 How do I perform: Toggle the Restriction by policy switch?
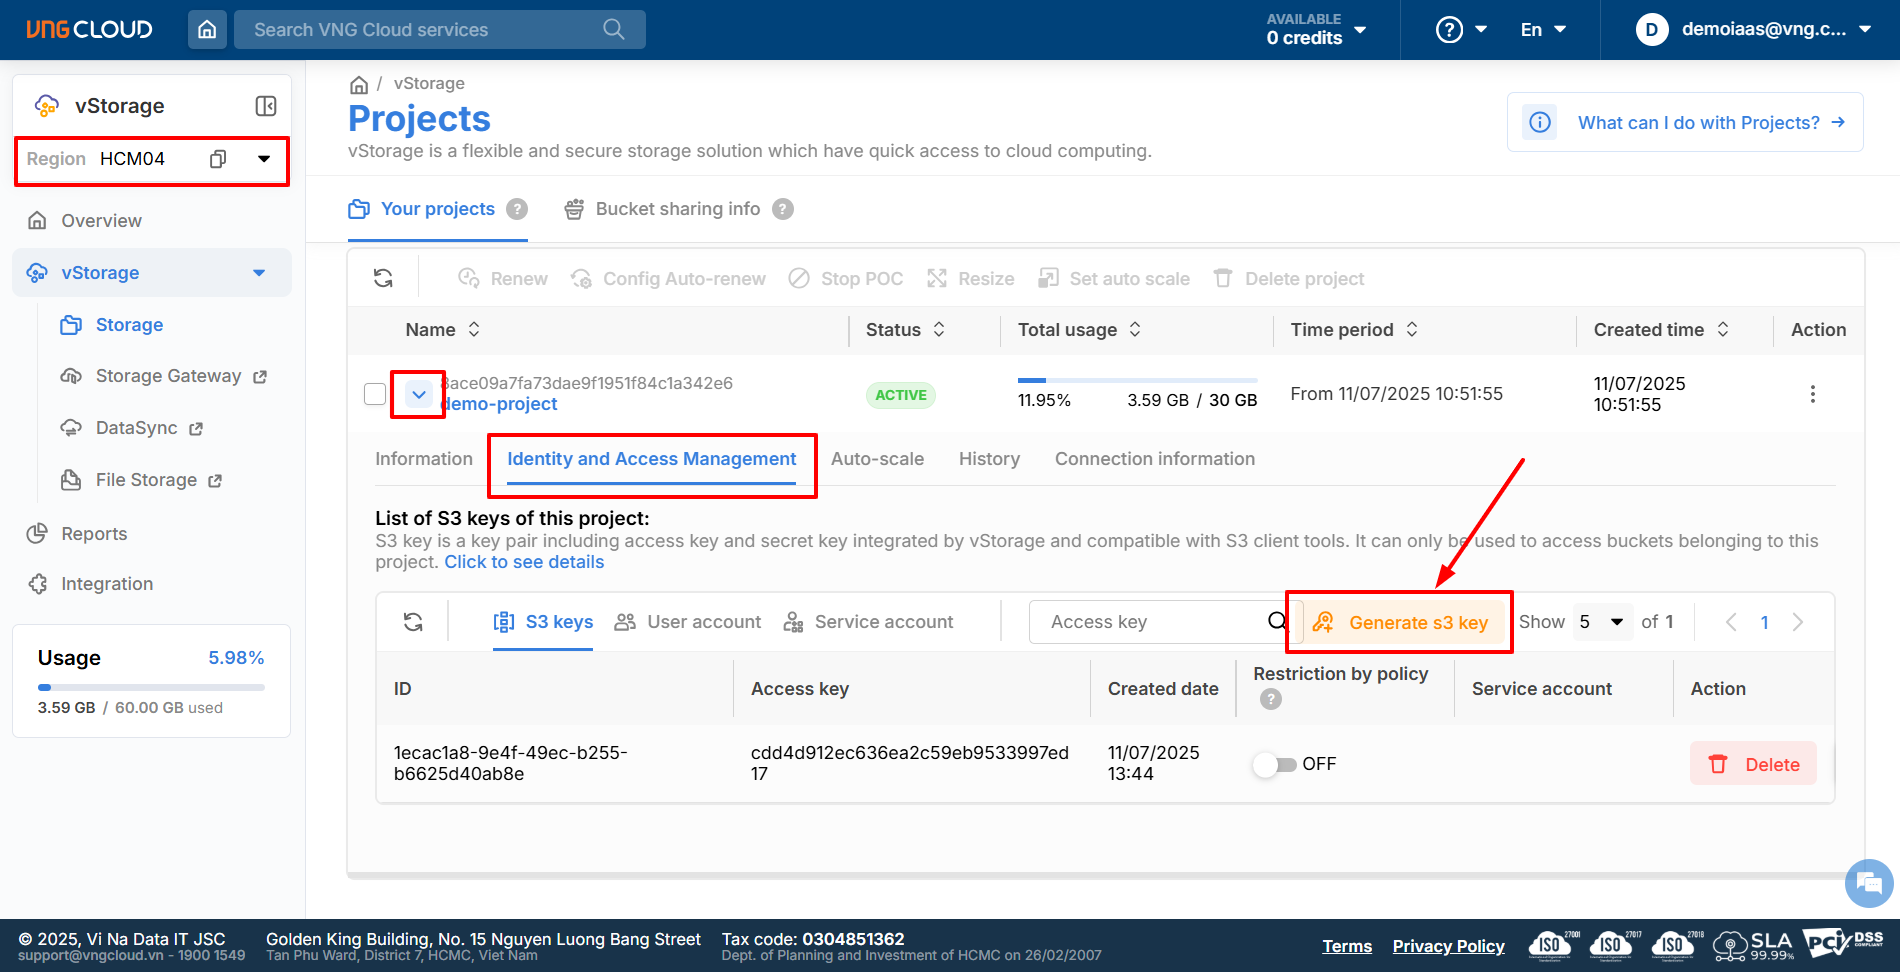pos(1274,764)
